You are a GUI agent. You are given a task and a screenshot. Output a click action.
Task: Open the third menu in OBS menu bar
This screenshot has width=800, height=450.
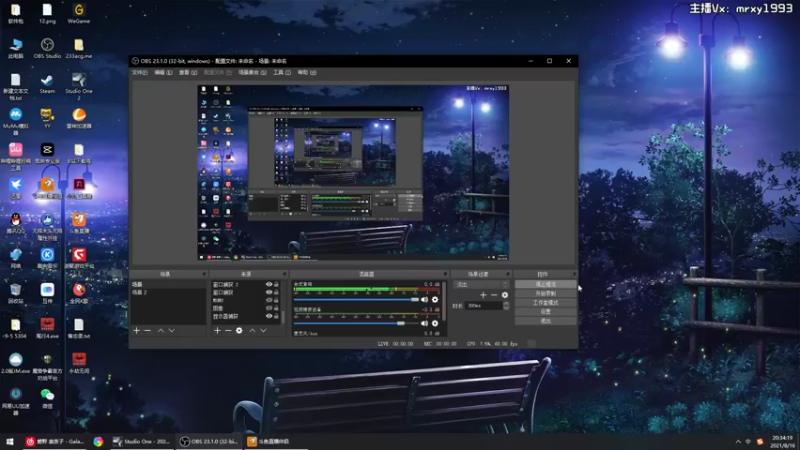(x=188, y=73)
